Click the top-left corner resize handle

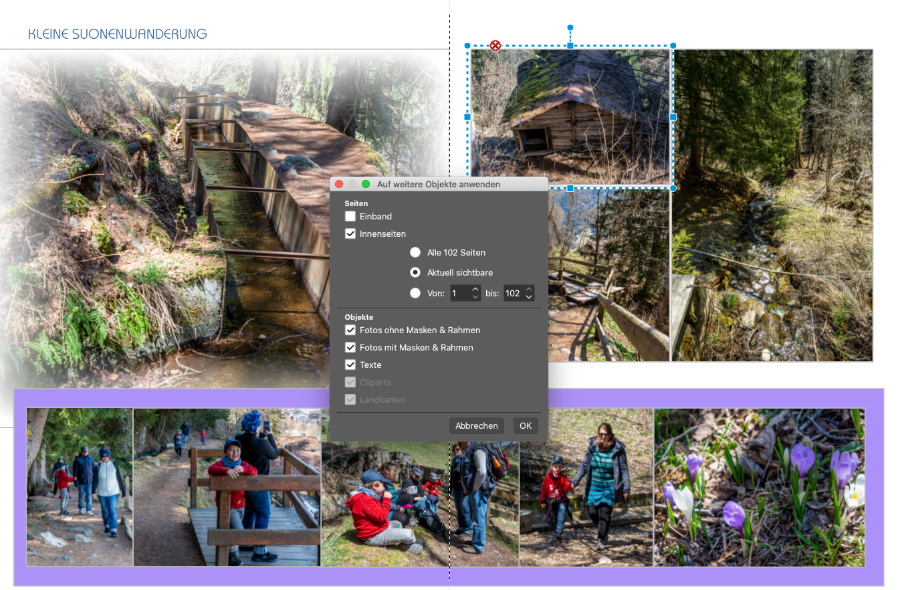coord(468,46)
